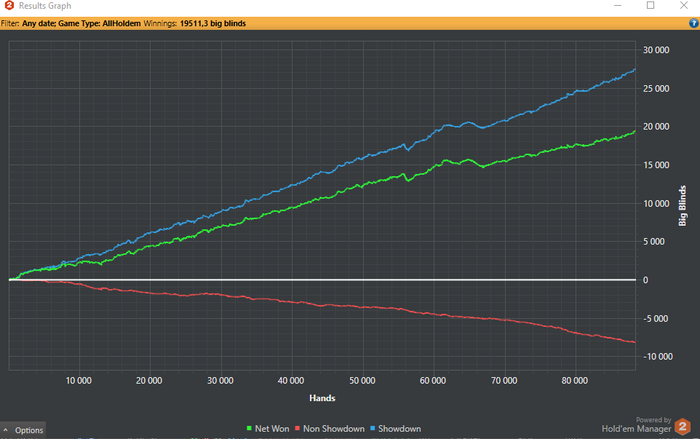Close the Results Graph window
700x439 pixels.
point(684,5)
